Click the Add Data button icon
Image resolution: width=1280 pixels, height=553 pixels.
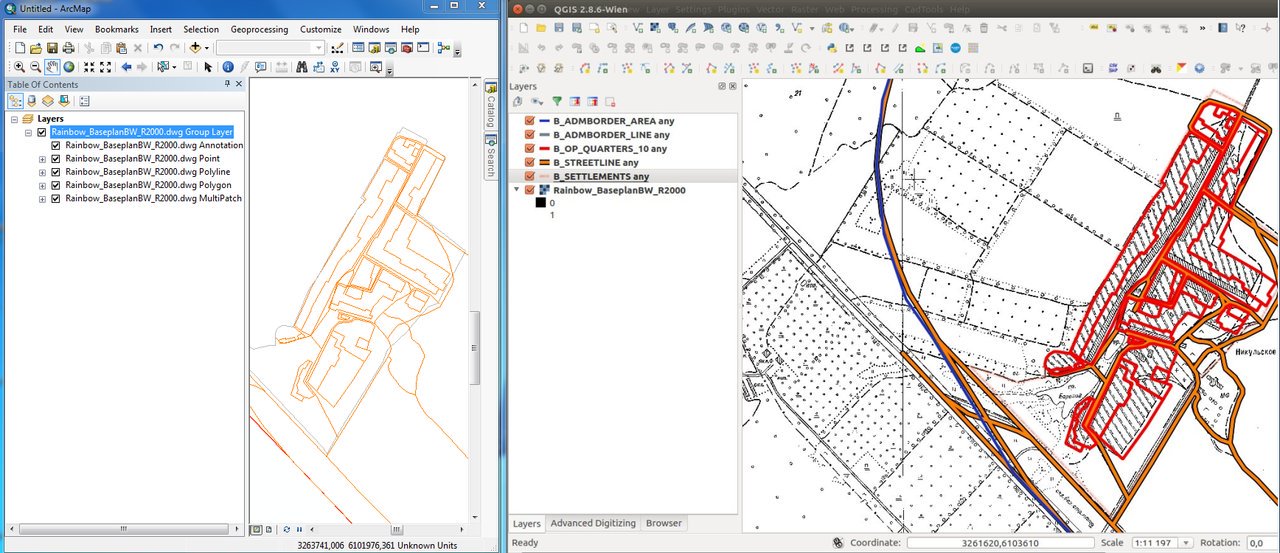point(195,48)
